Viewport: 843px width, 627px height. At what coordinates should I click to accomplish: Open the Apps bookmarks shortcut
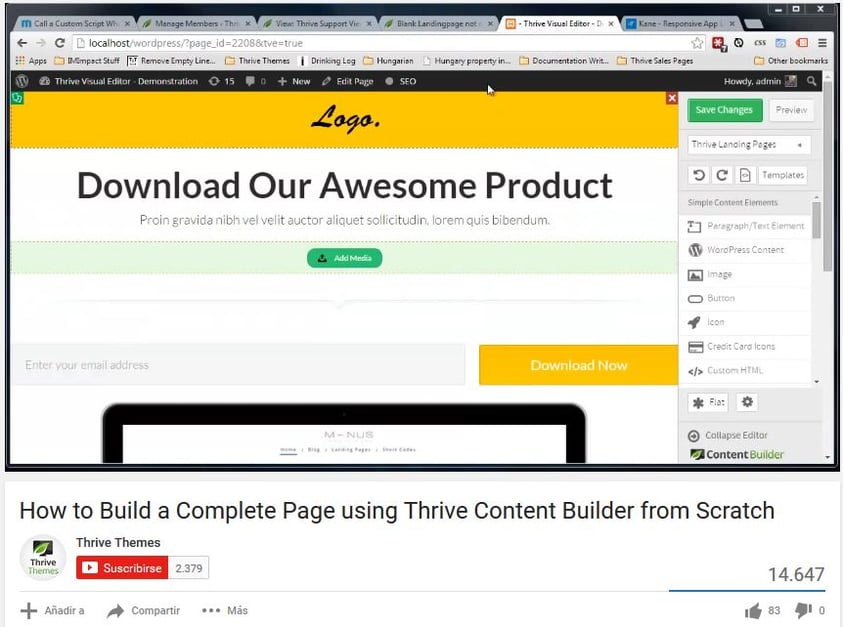(31, 61)
